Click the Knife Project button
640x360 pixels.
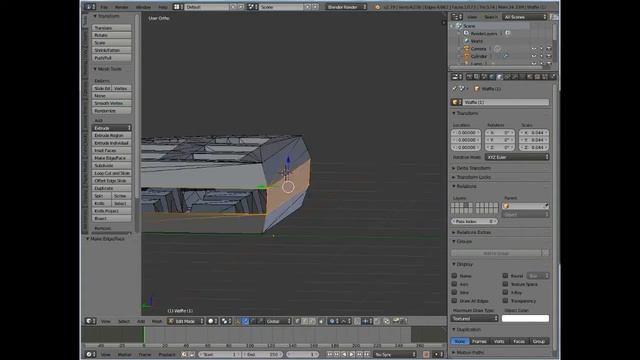(x=111, y=211)
